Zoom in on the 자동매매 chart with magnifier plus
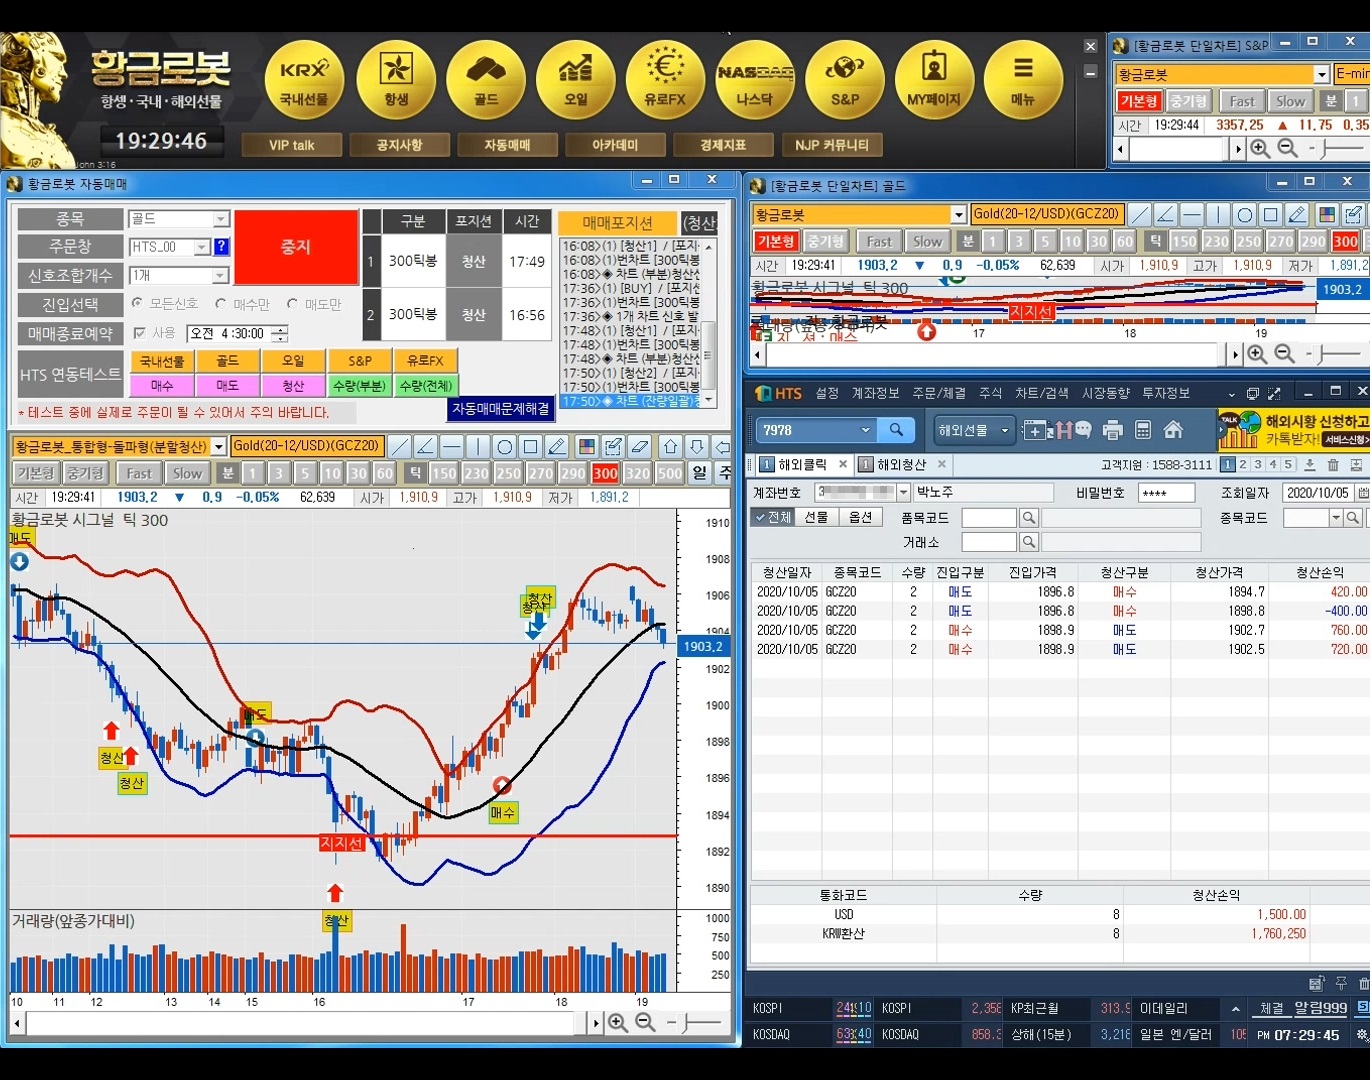 pyautogui.click(x=618, y=1022)
